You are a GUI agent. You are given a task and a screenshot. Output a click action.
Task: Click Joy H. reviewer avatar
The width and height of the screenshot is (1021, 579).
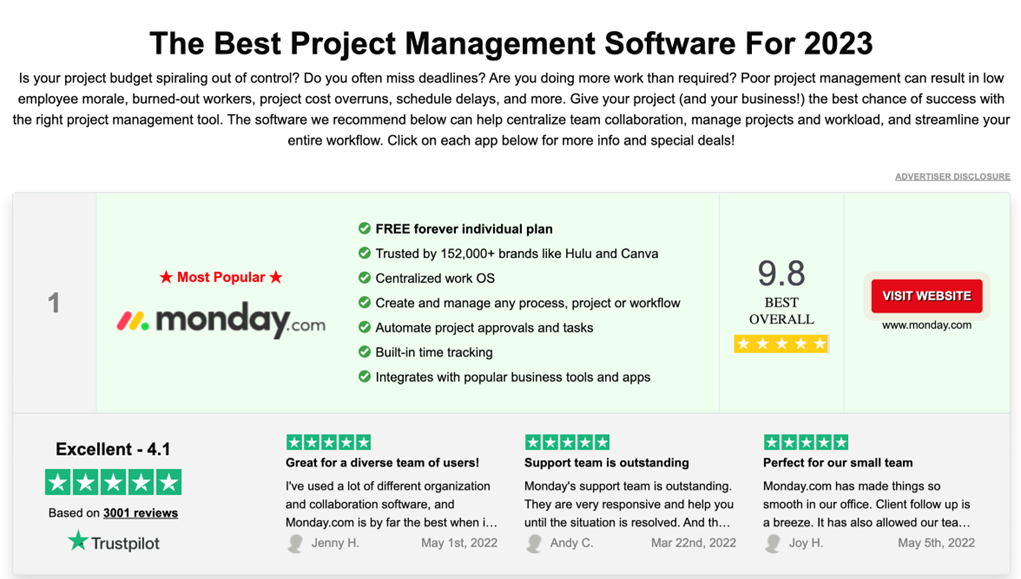(x=773, y=543)
